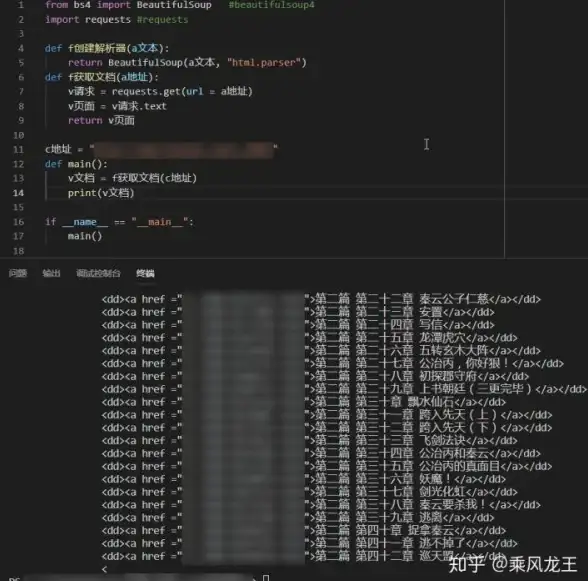Click terminal row 第二十九章 上书朝廷
The image size is (588, 581).
[344, 389]
